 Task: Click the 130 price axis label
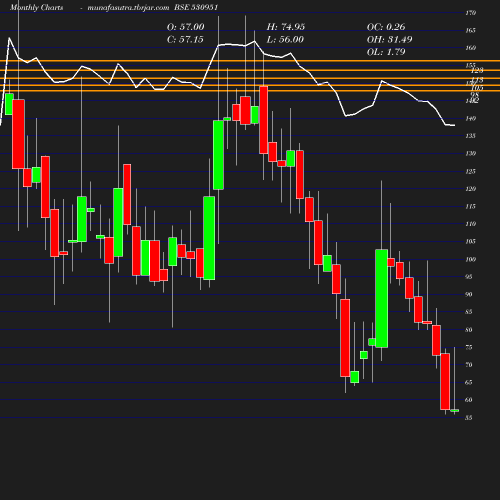(x=470, y=154)
